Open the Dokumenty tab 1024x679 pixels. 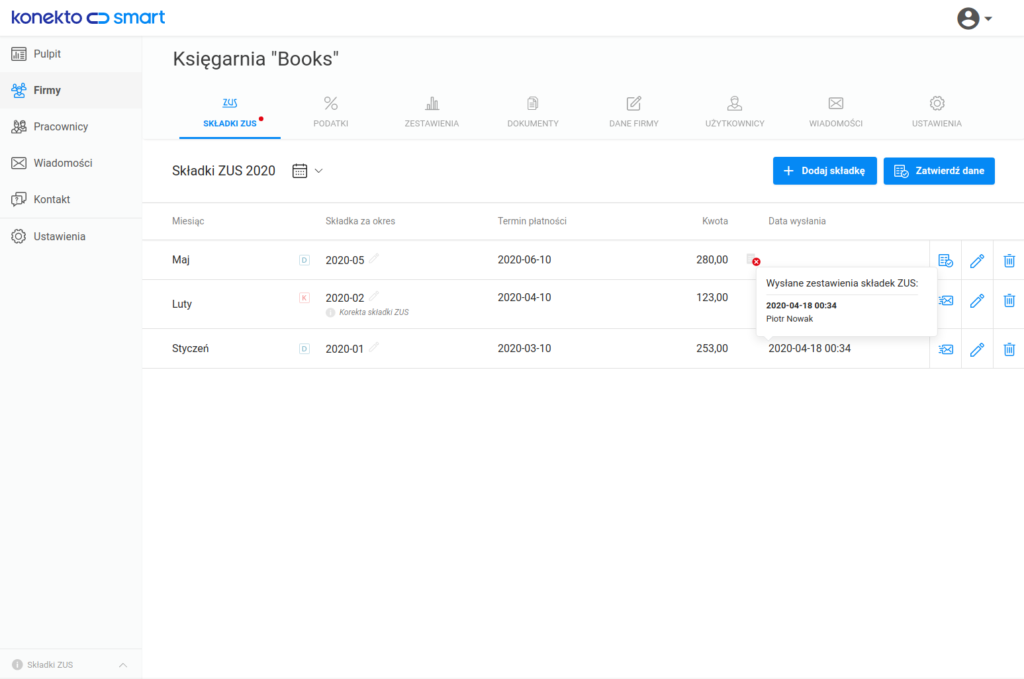tap(533, 112)
